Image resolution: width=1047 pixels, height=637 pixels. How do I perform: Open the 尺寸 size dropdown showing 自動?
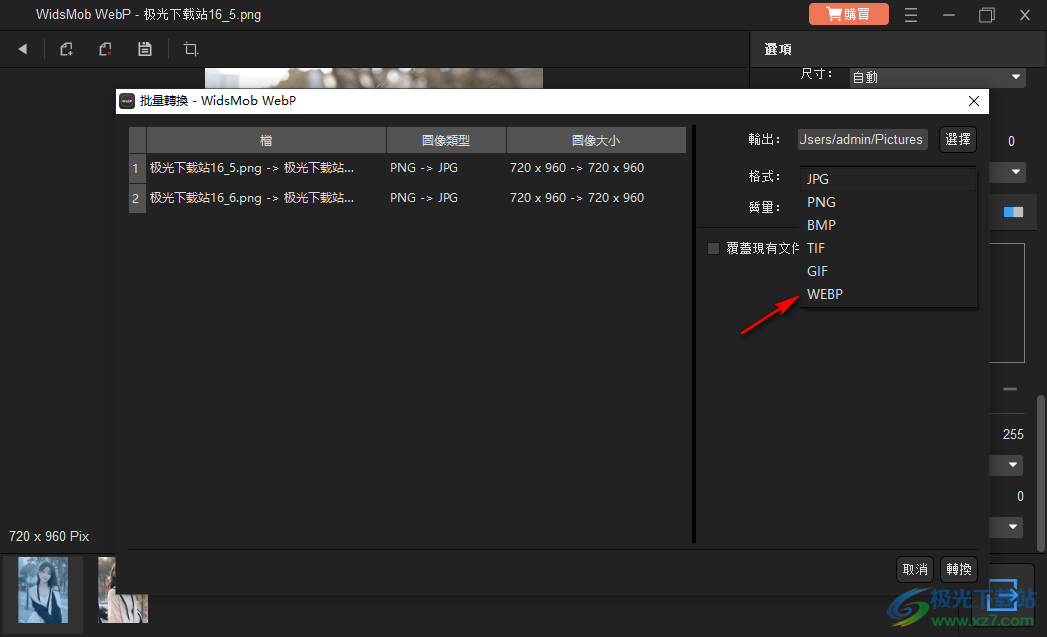(937, 77)
